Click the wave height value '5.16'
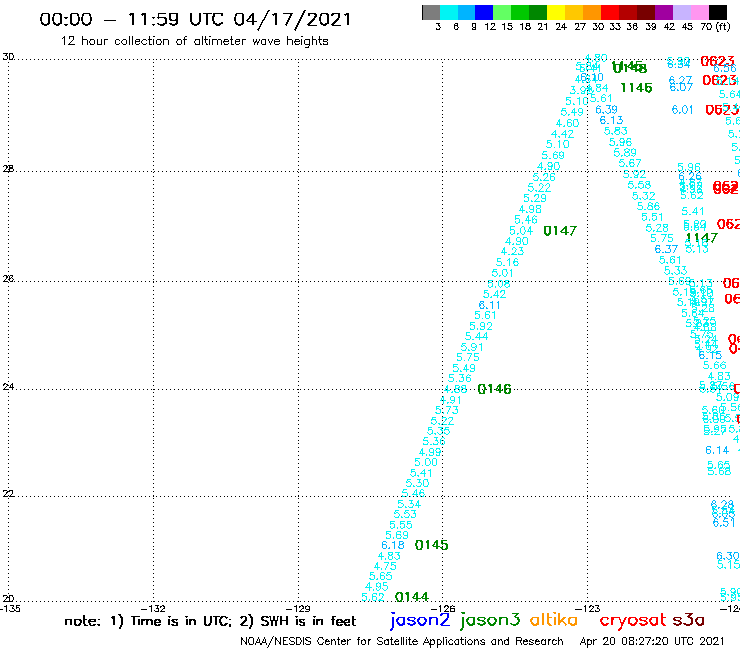The width and height of the screenshot is (740, 650). click(507, 262)
